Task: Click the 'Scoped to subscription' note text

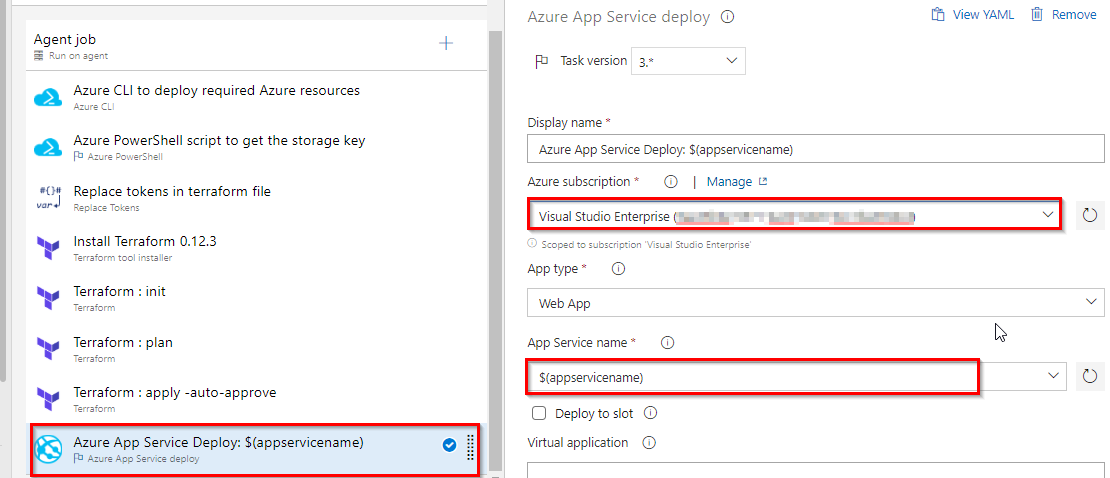Action: tap(646, 244)
